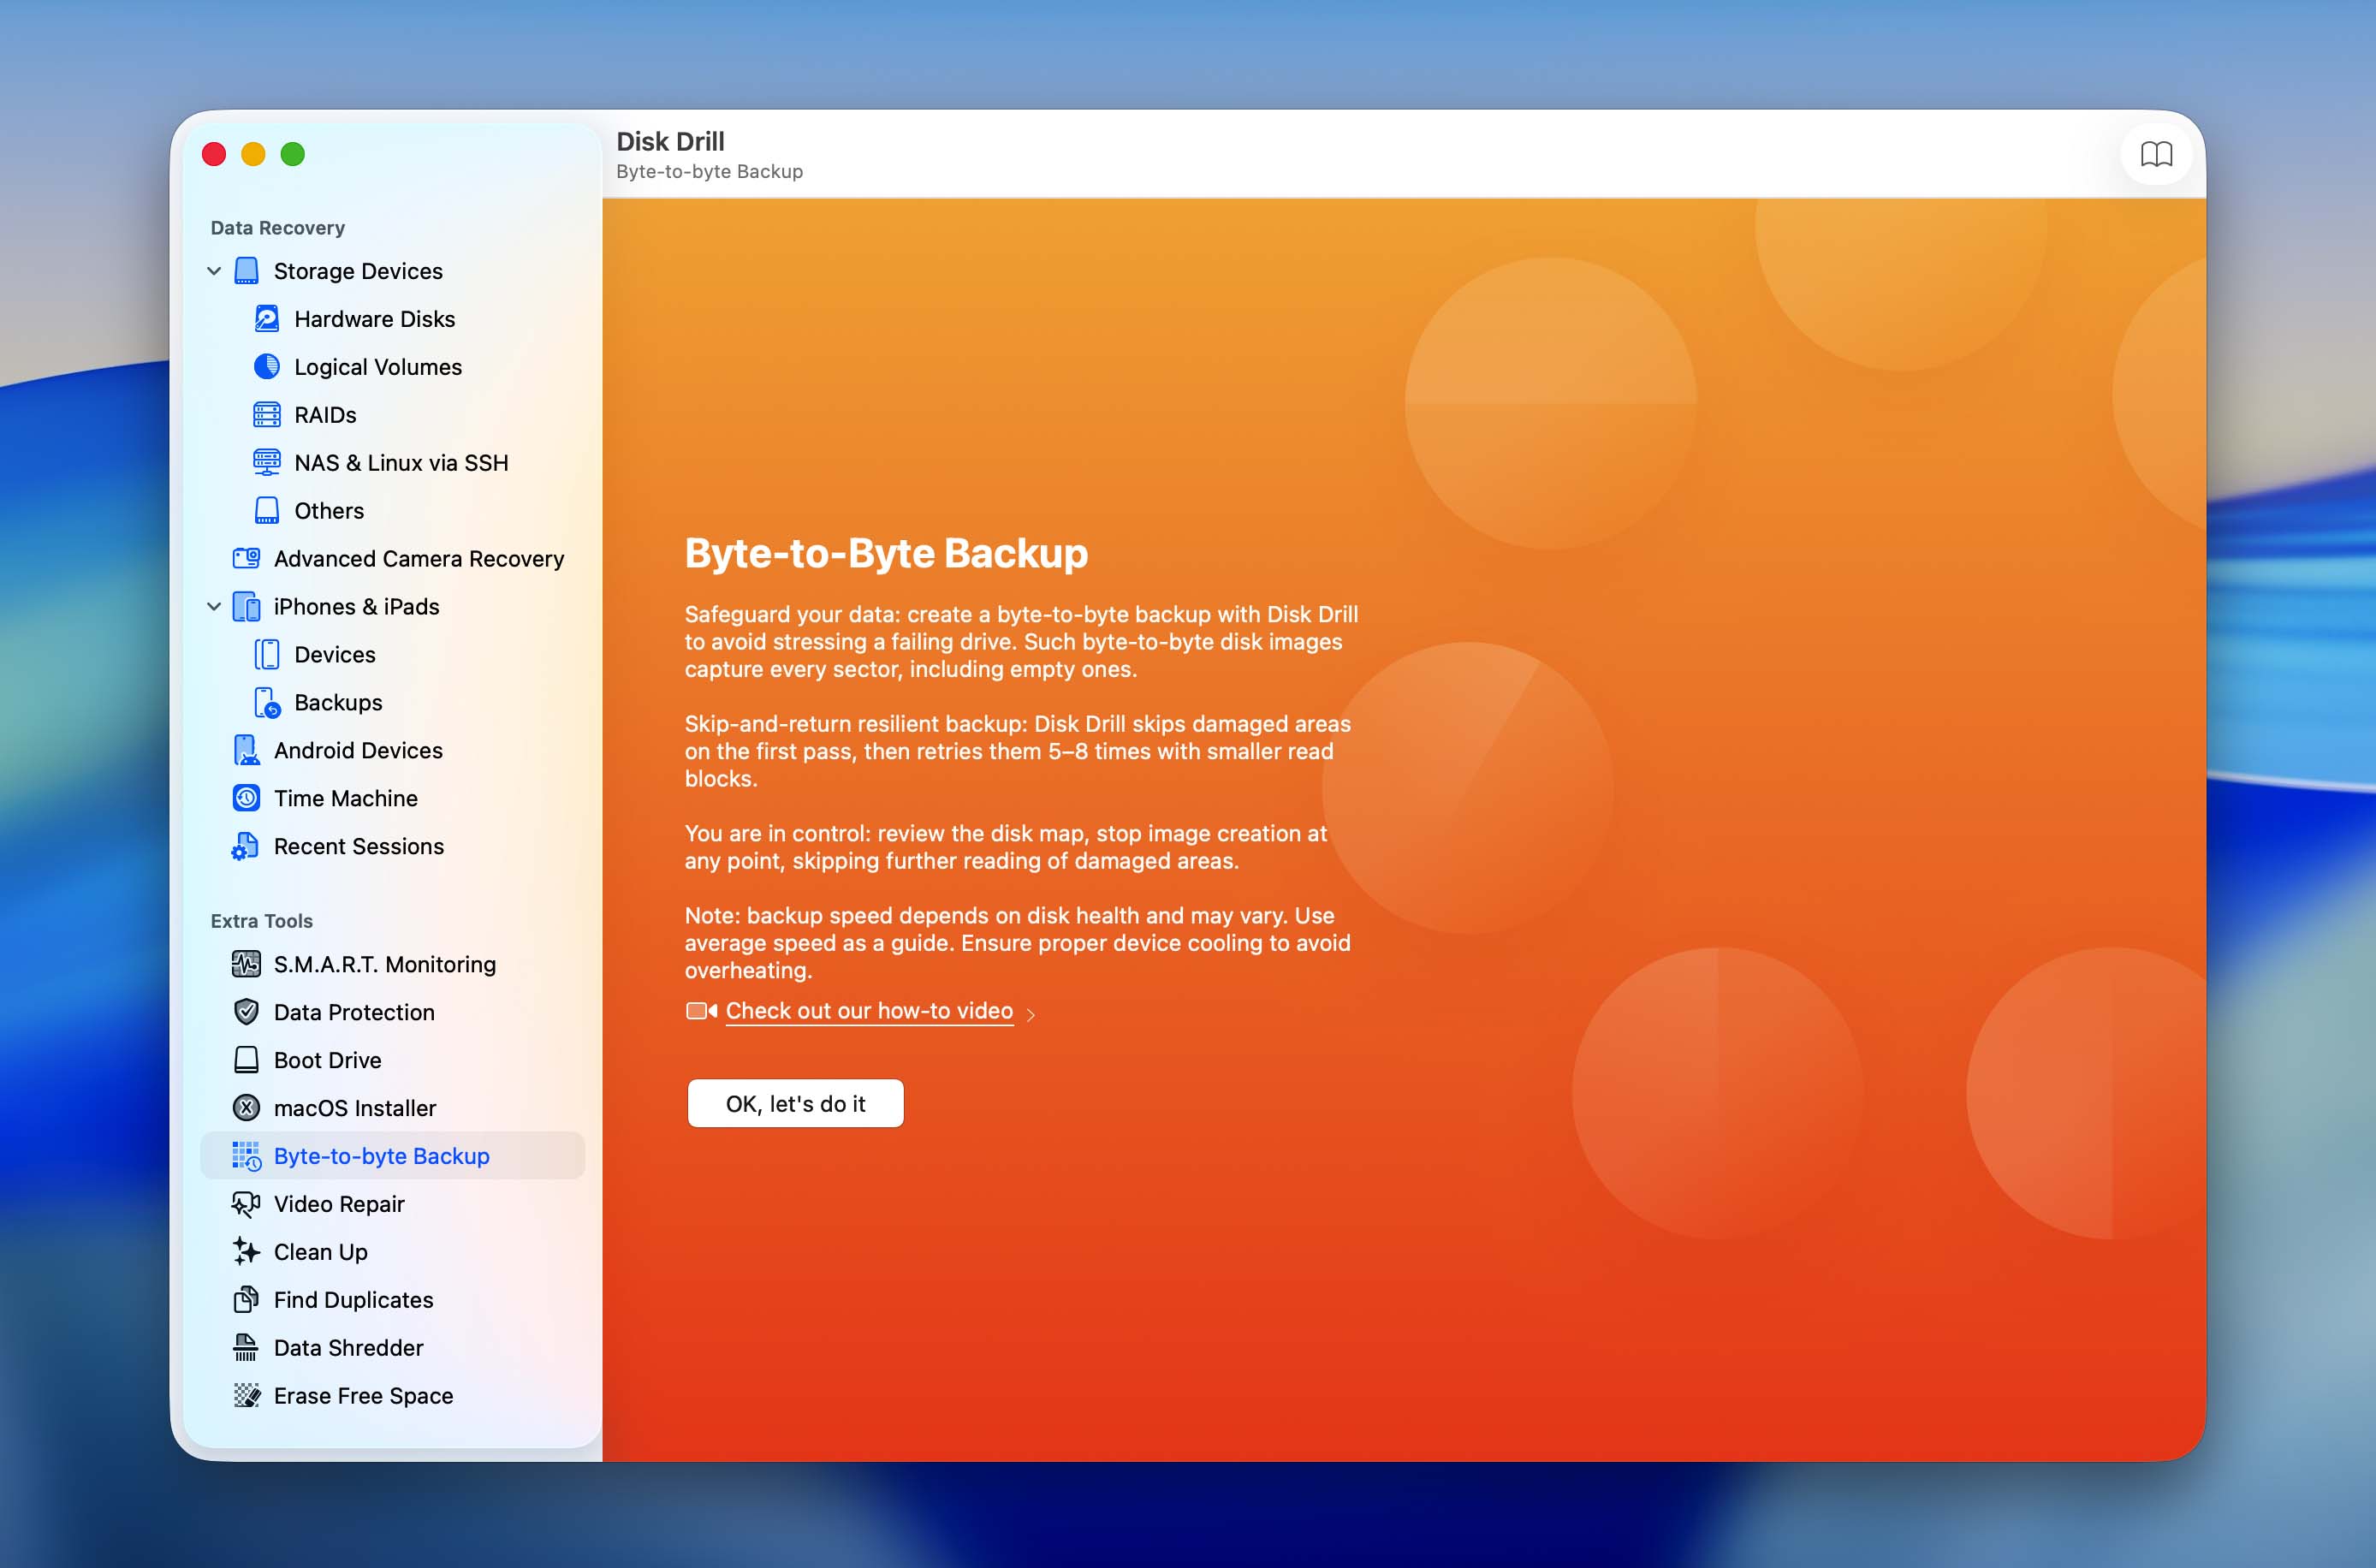Open macOS Installer tool
This screenshot has height=1568, width=2376.
(x=393, y=1109)
